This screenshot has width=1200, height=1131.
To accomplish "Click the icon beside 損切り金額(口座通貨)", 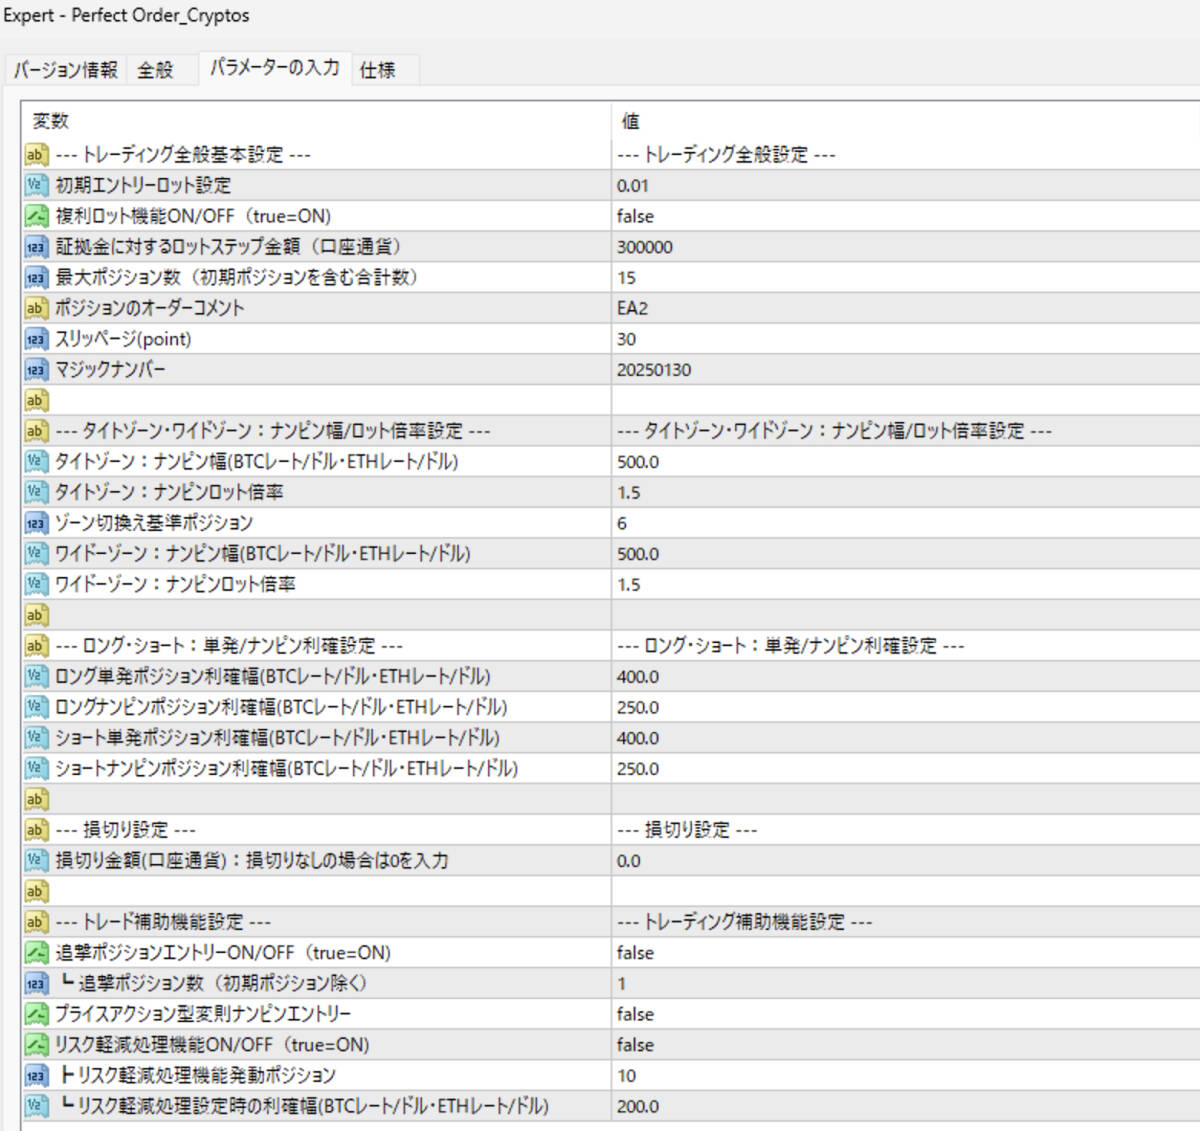I will (x=36, y=860).
